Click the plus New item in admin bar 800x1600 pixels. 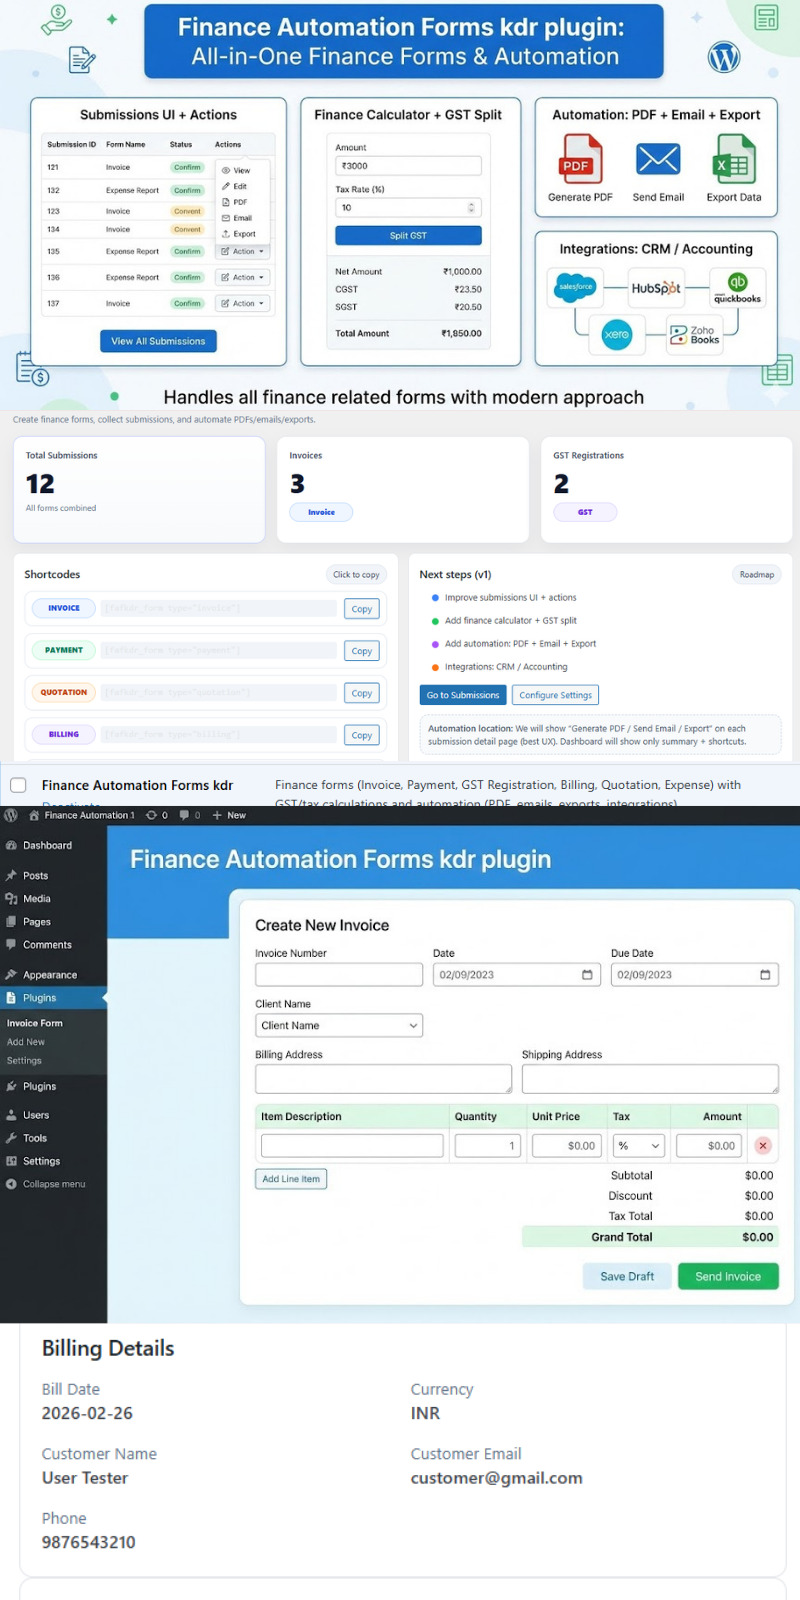pos(229,815)
